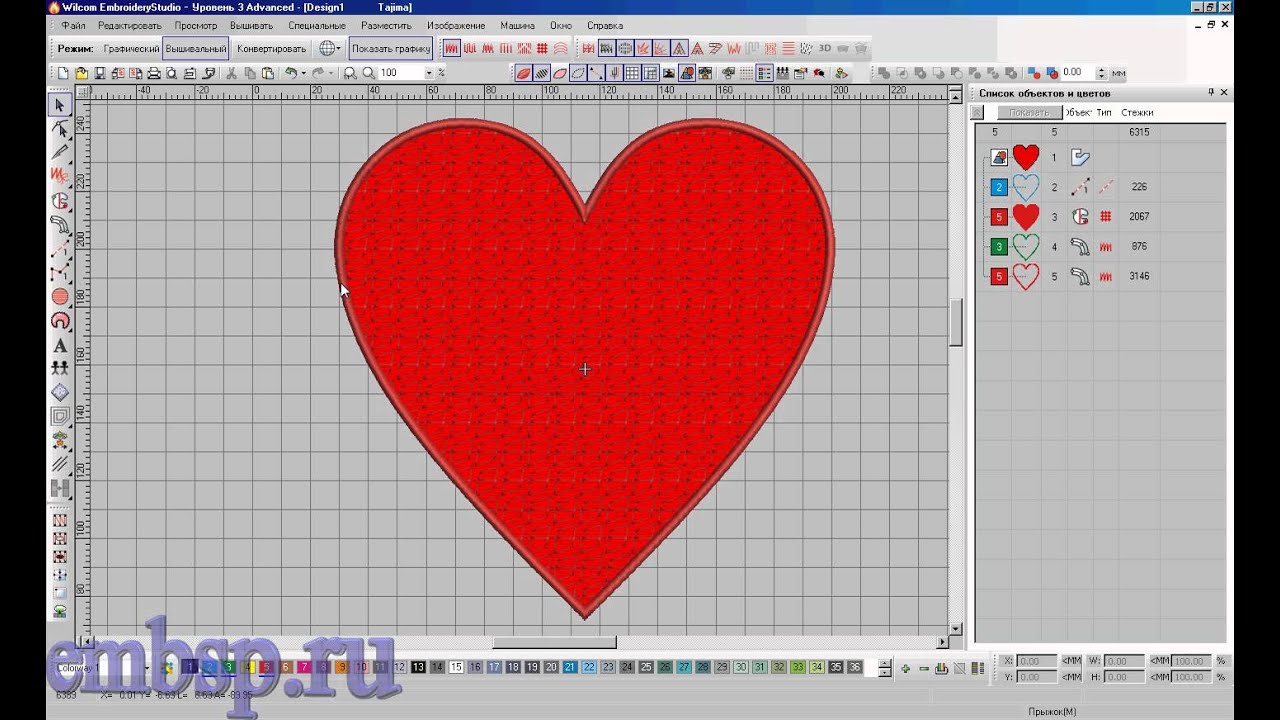This screenshot has width=1280, height=720.
Task: Click the green plus add color icon
Action: 906,669
